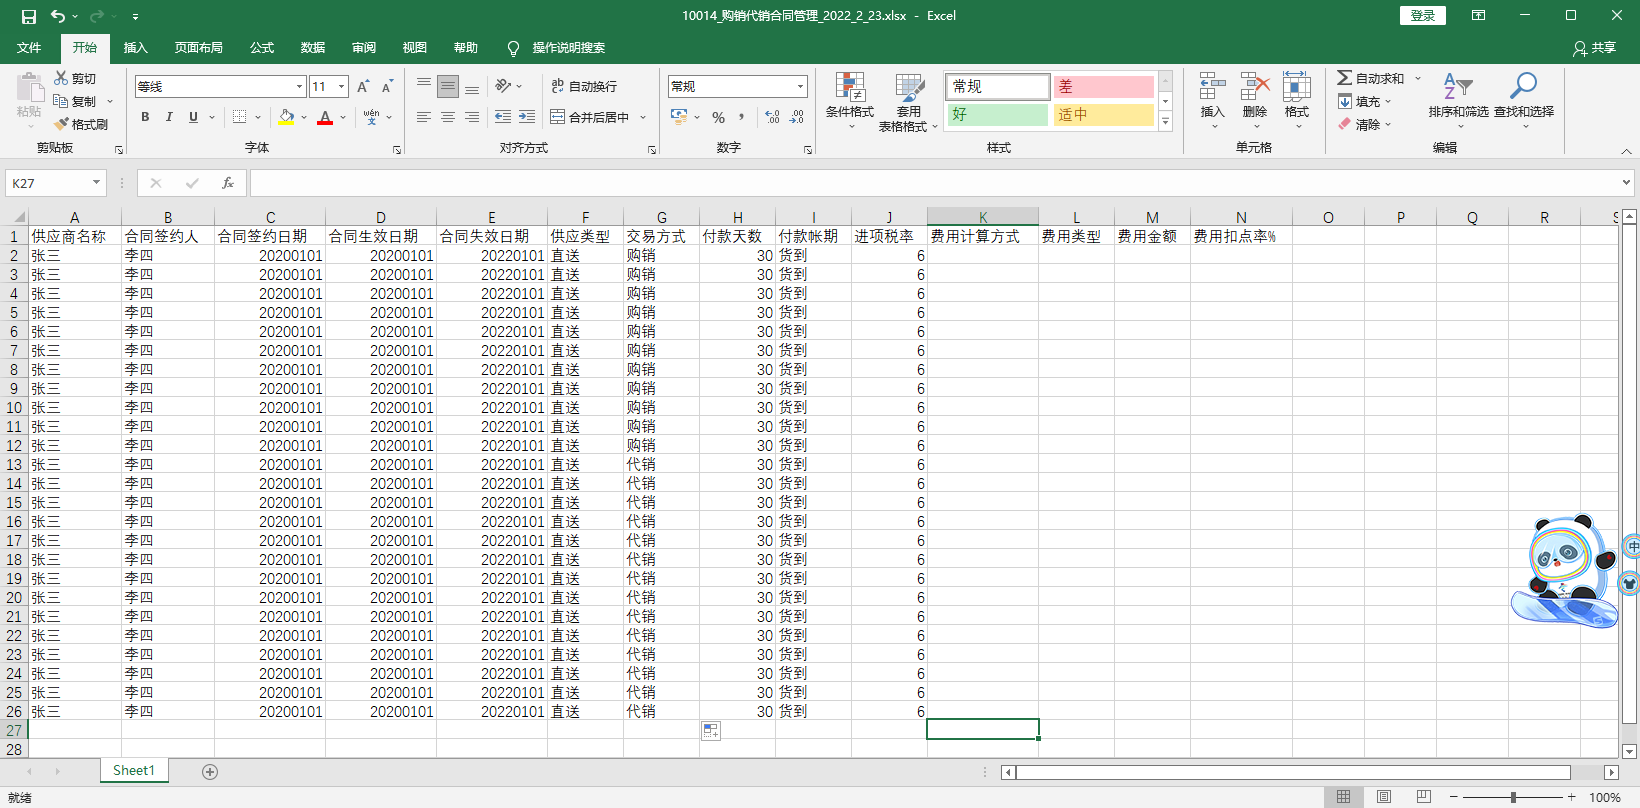
Task: Click the Save icon in title bar
Action: pyautogui.click(x=29, y=16)
